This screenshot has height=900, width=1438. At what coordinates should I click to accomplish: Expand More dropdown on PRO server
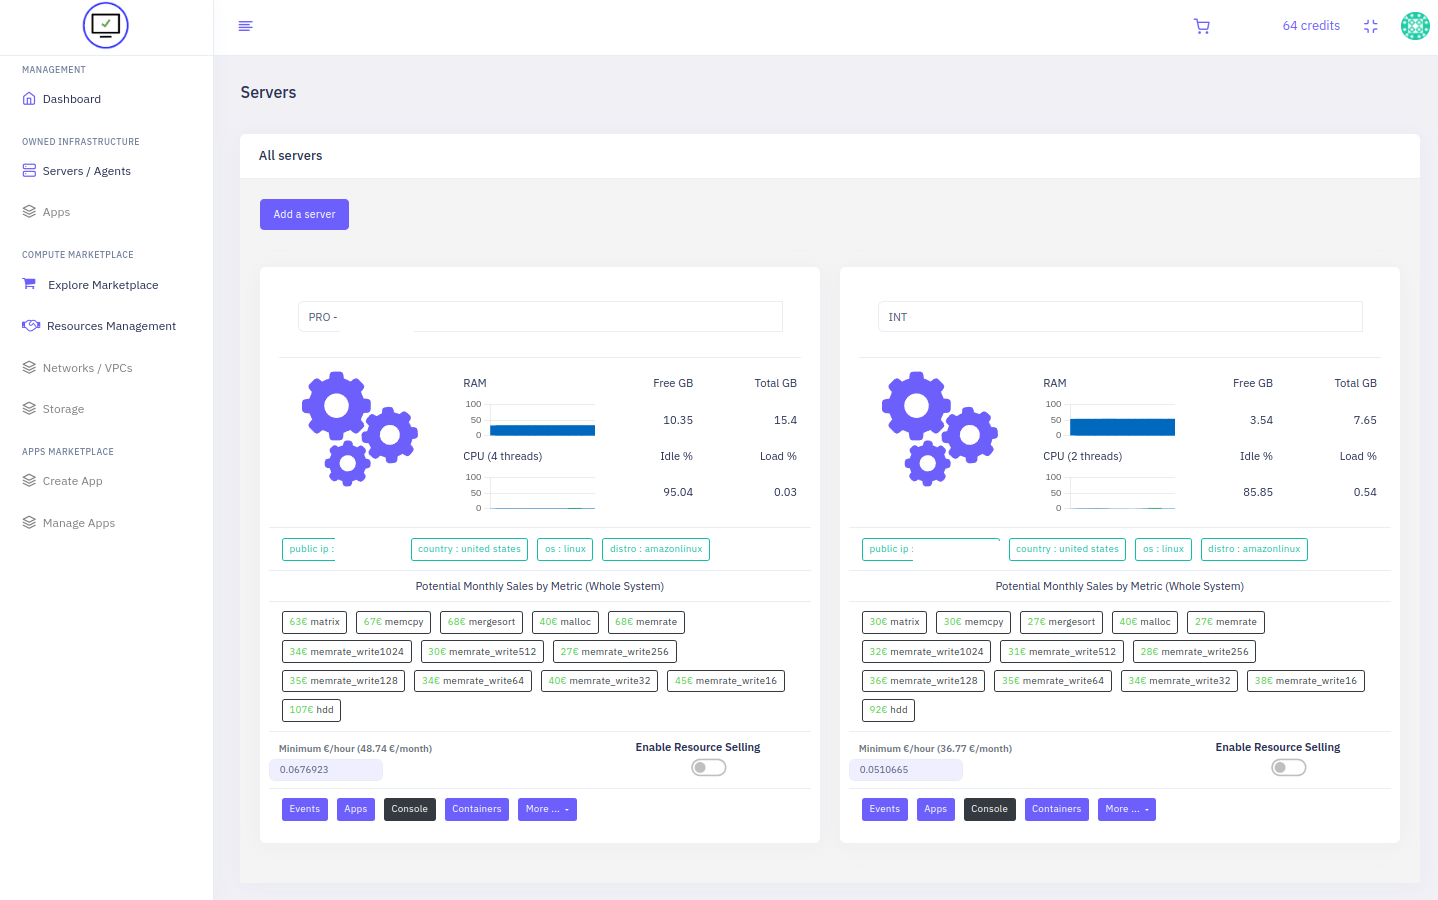(547, 809)
